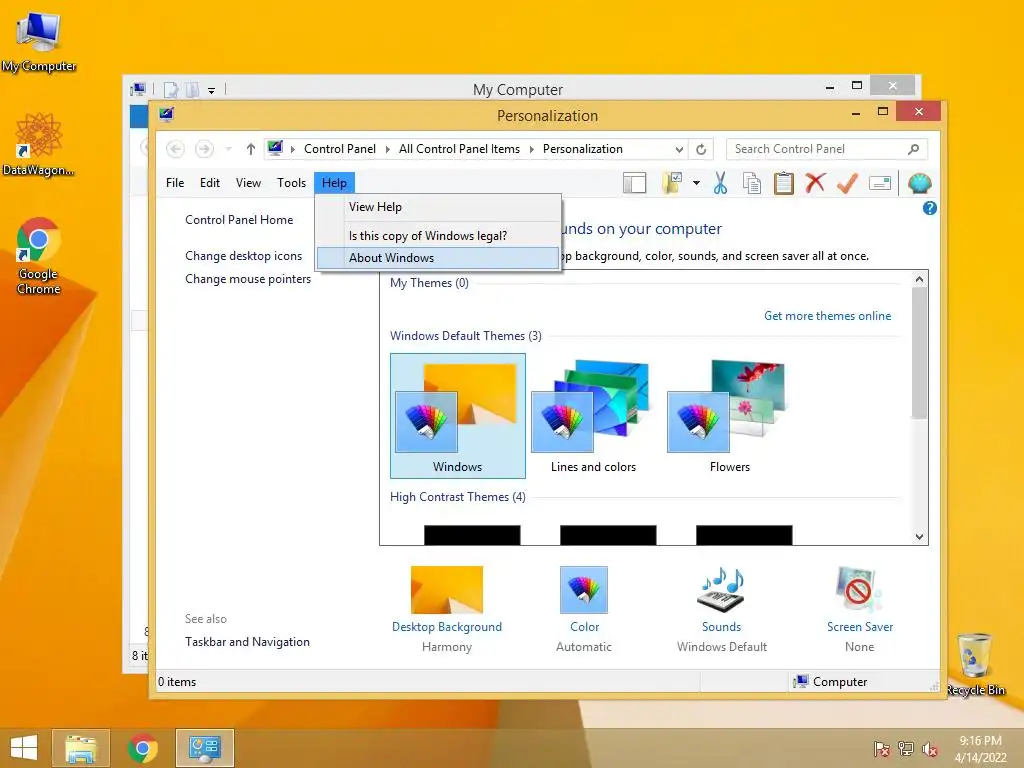Select View Help menu entry
The height and width of the screenshot is (768, 1024).
click(438, 207)
